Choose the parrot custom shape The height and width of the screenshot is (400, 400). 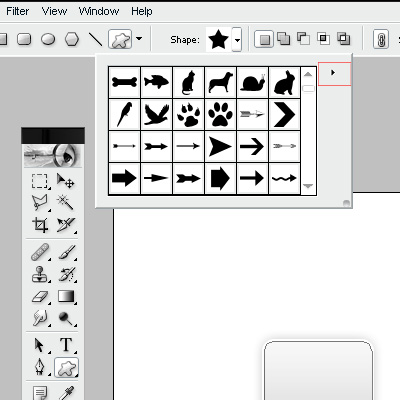coord(125,114)
